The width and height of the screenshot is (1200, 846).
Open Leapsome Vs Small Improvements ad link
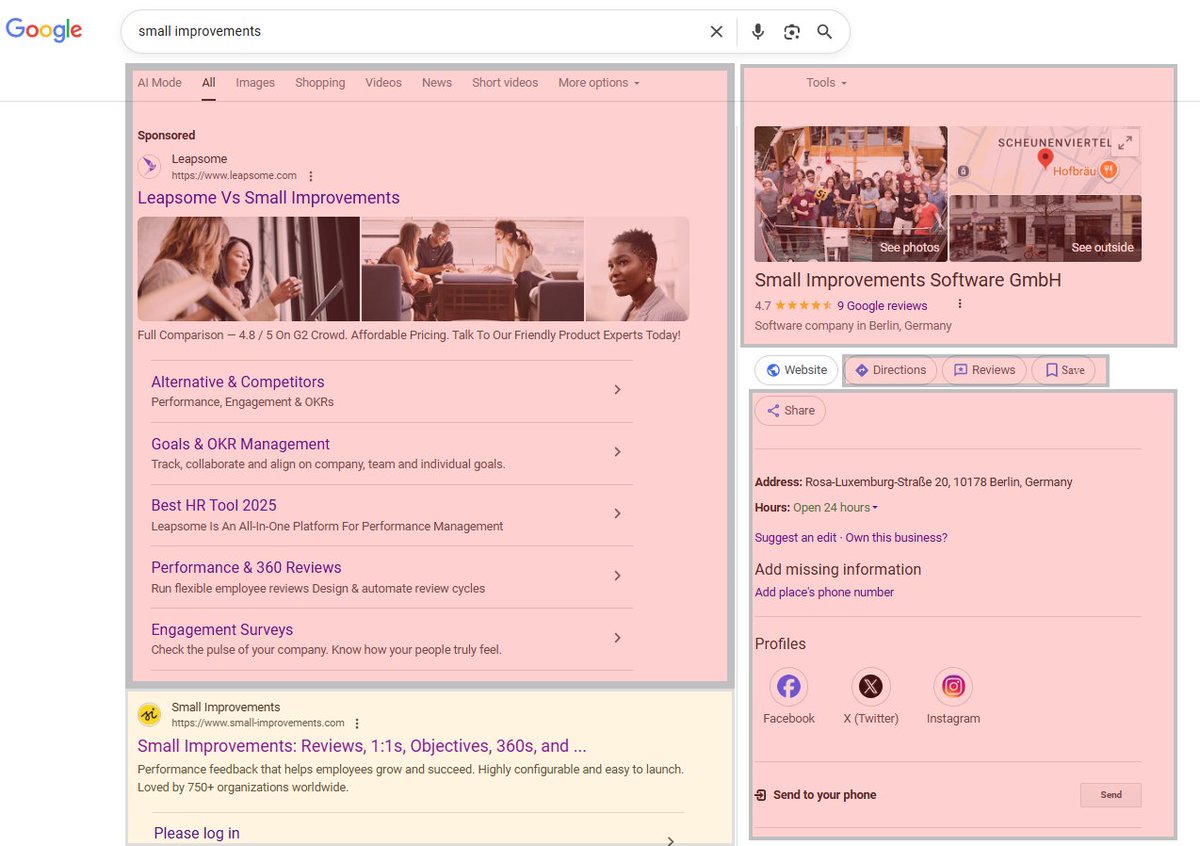(x=269, y=198)
